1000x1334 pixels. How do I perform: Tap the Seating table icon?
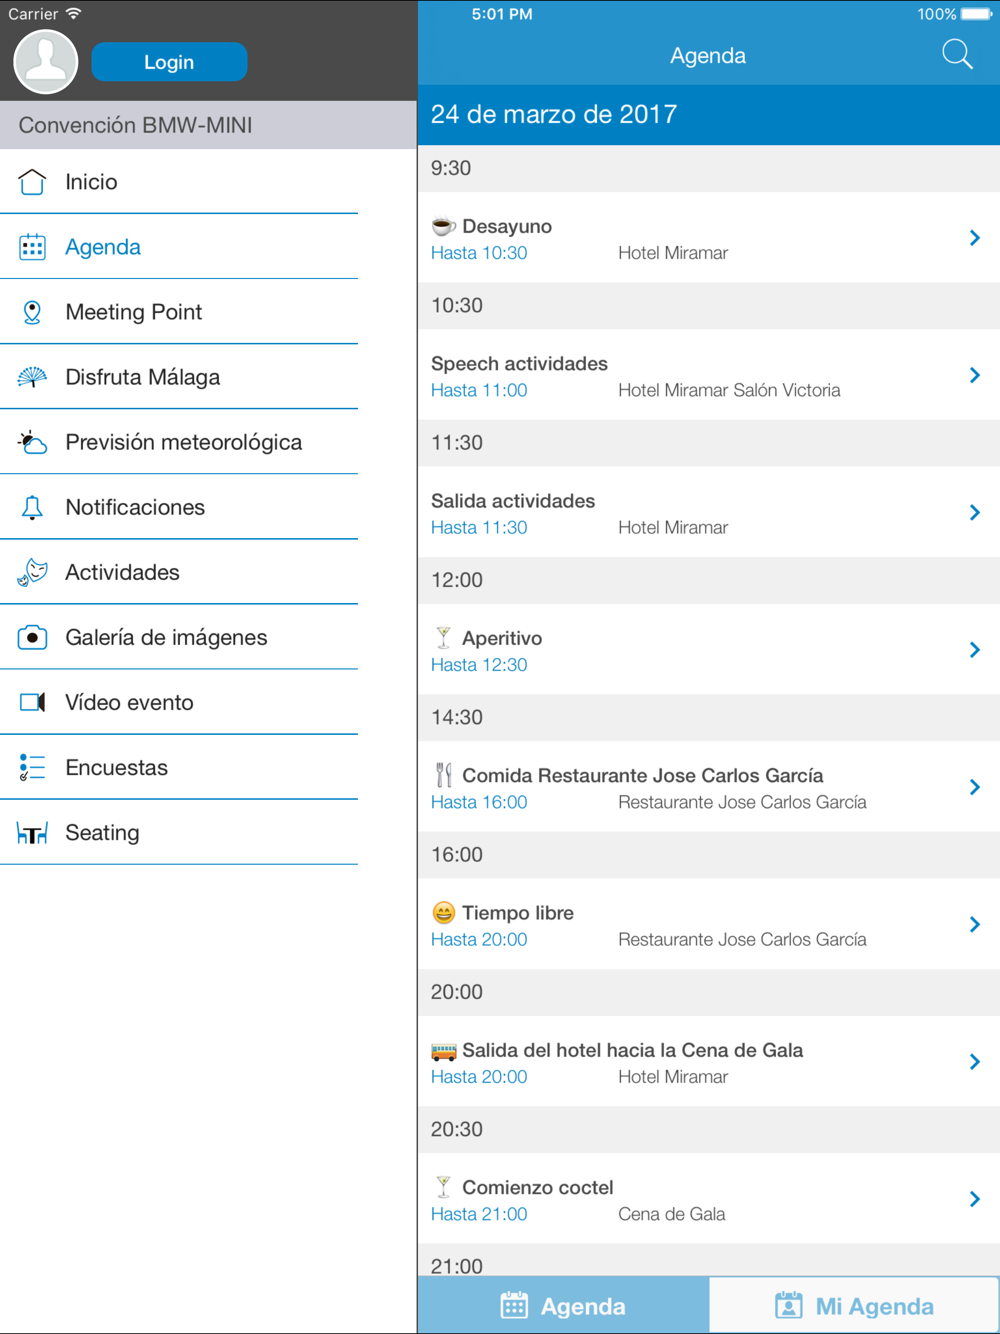click(x=32, y=833)
